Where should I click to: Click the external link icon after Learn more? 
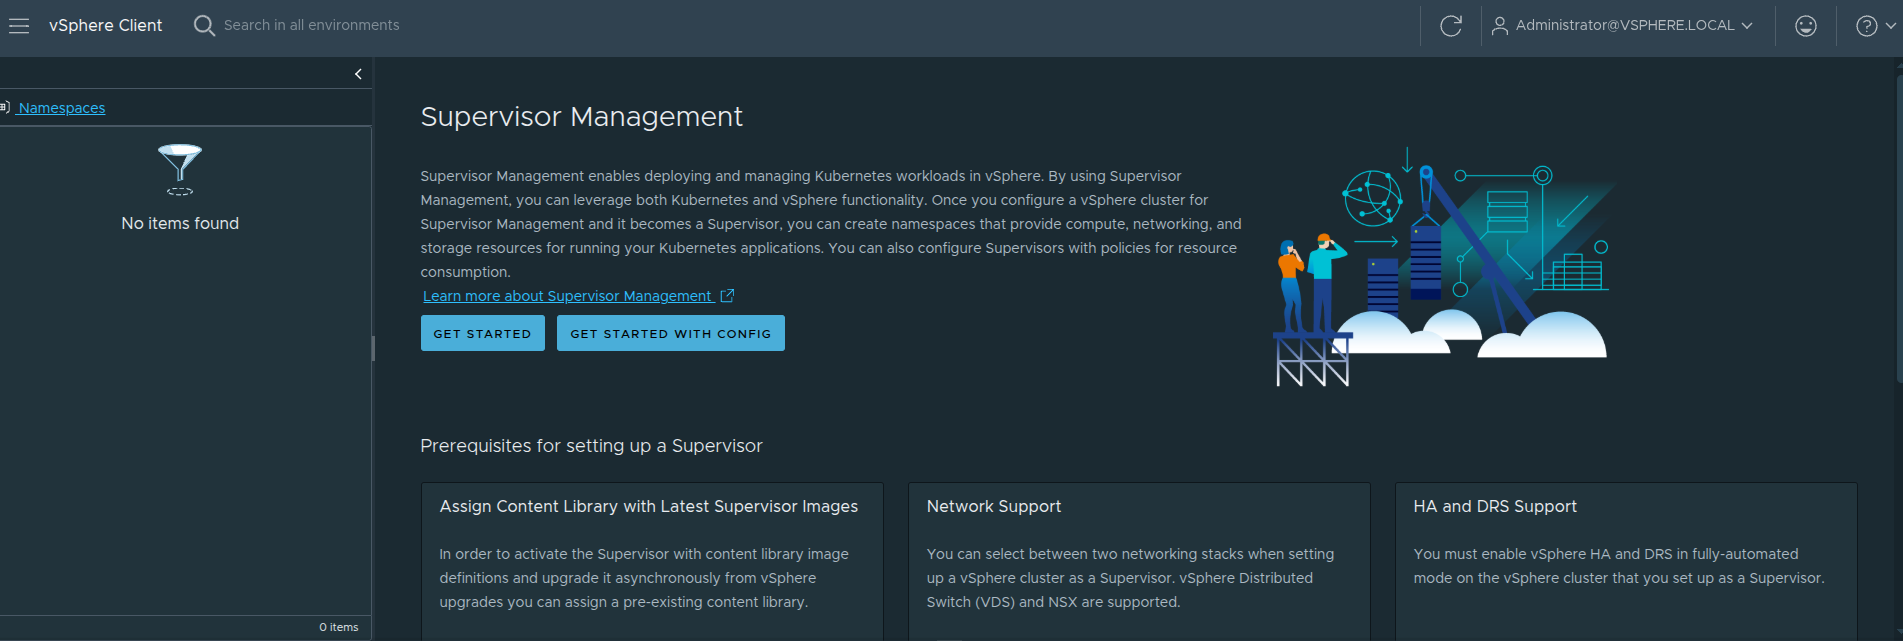pyautogui.click(x=727, y=296)
